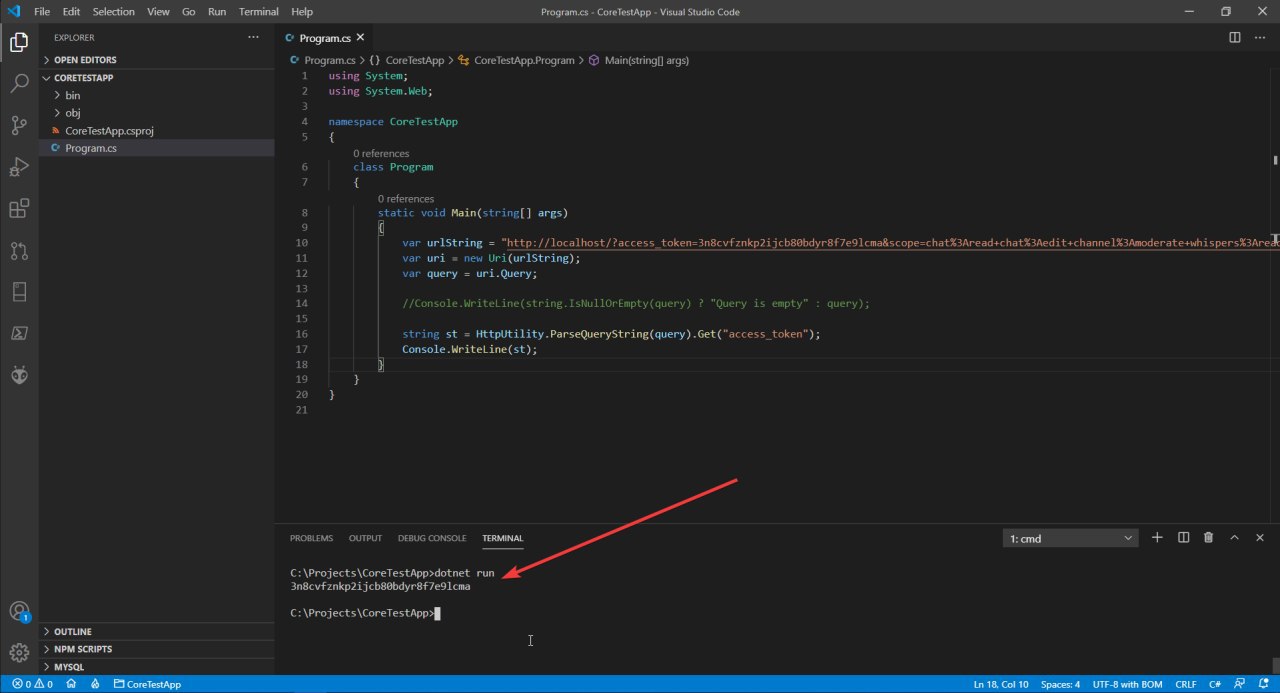
Task: Select Program.cs in explorer tree
Action: click(x=157, y=148)
